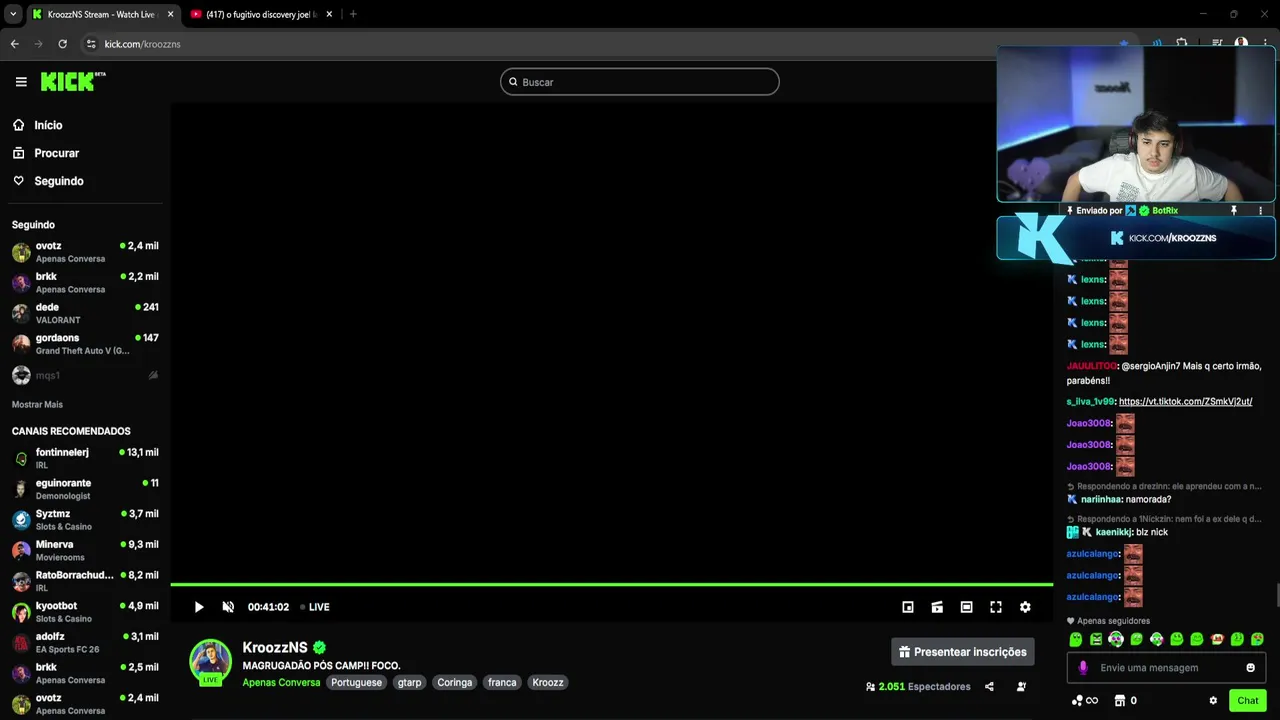Unmute the stream volume
Viewport: 1280px width, 720px height.
click(x=228, y=607)
